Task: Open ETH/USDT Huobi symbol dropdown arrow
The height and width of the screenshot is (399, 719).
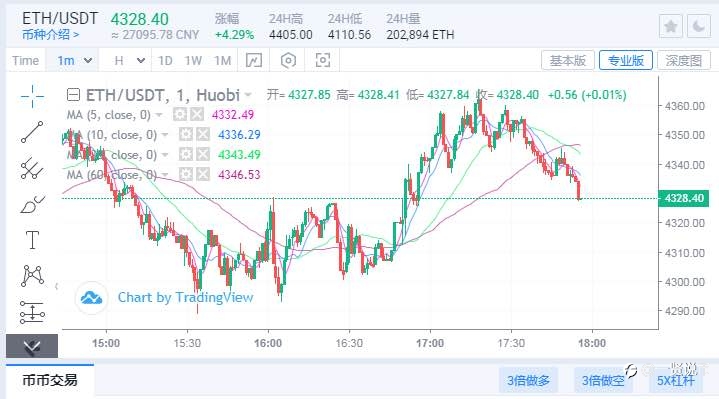Action: pos(248,95)
